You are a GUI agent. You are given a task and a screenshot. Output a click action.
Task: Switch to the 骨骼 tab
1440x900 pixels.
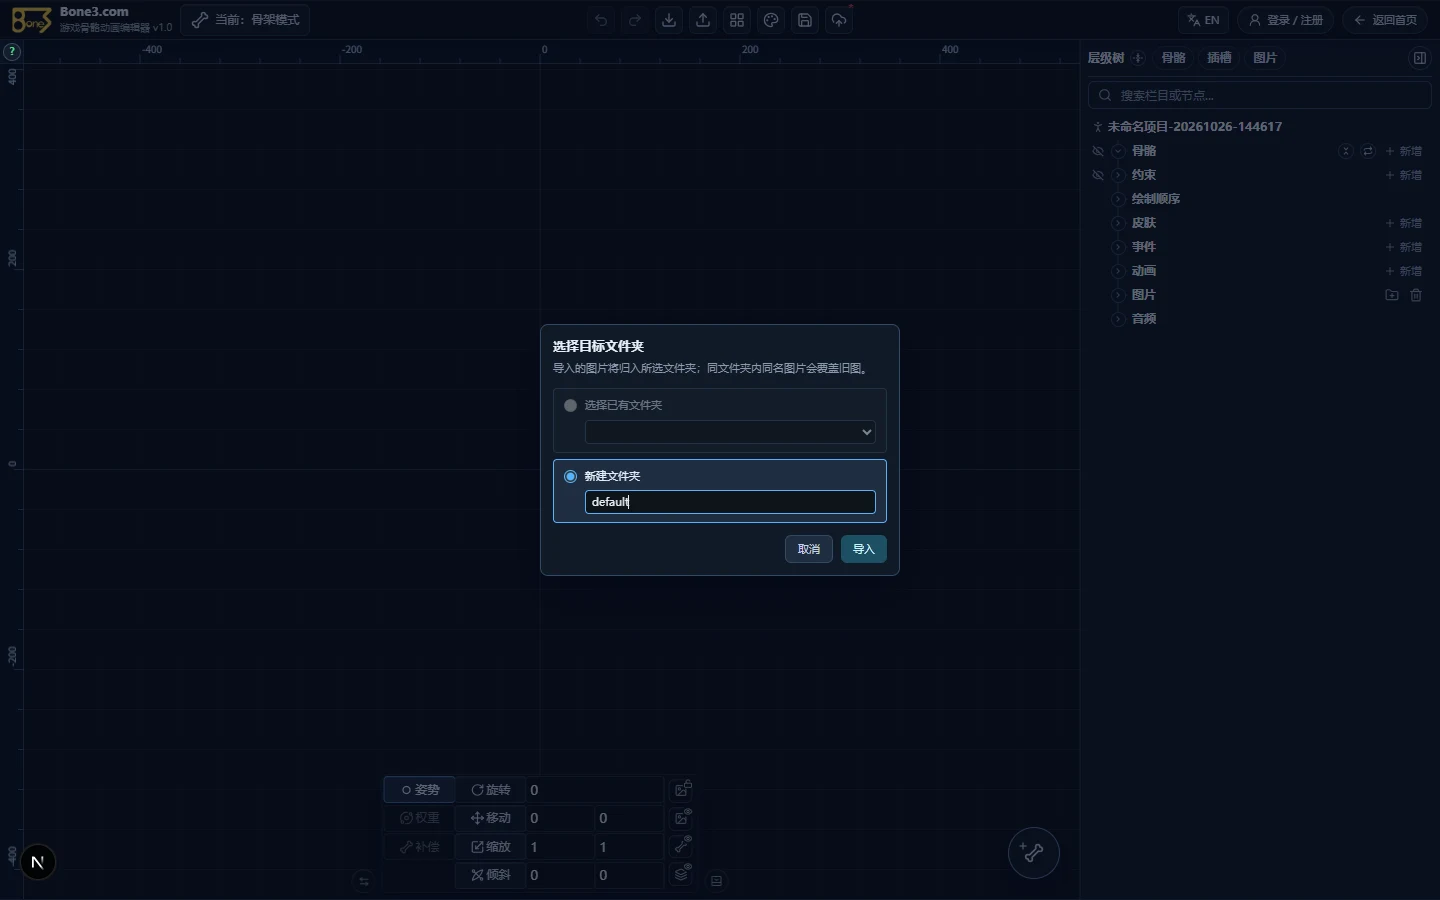[x=1173, y=58]
